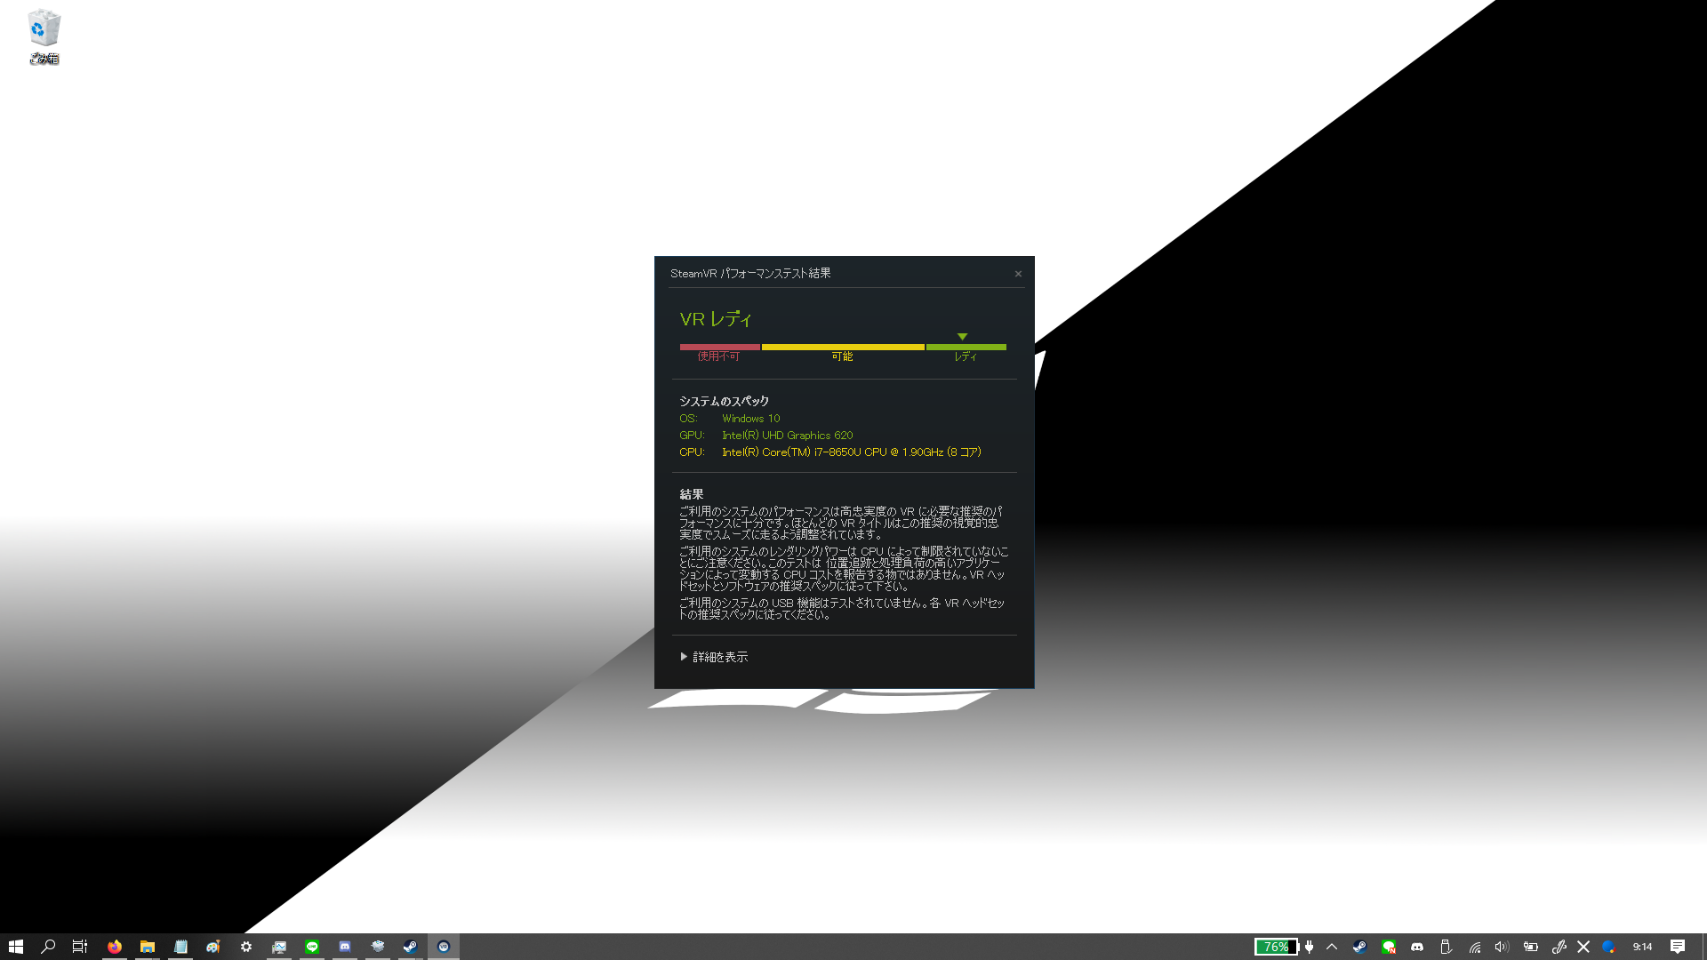Click the taskbar search magnifier
This screenshot has width=1707, height=960.
click(48, 946)
